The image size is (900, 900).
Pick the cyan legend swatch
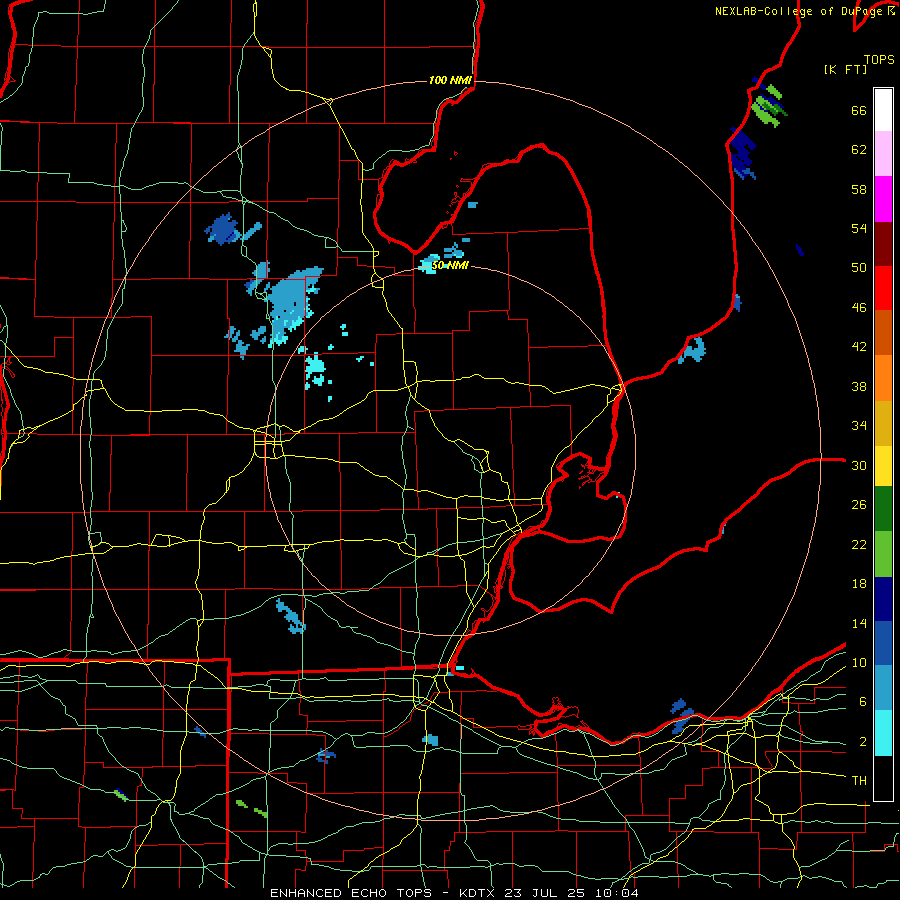pos(883,733)
